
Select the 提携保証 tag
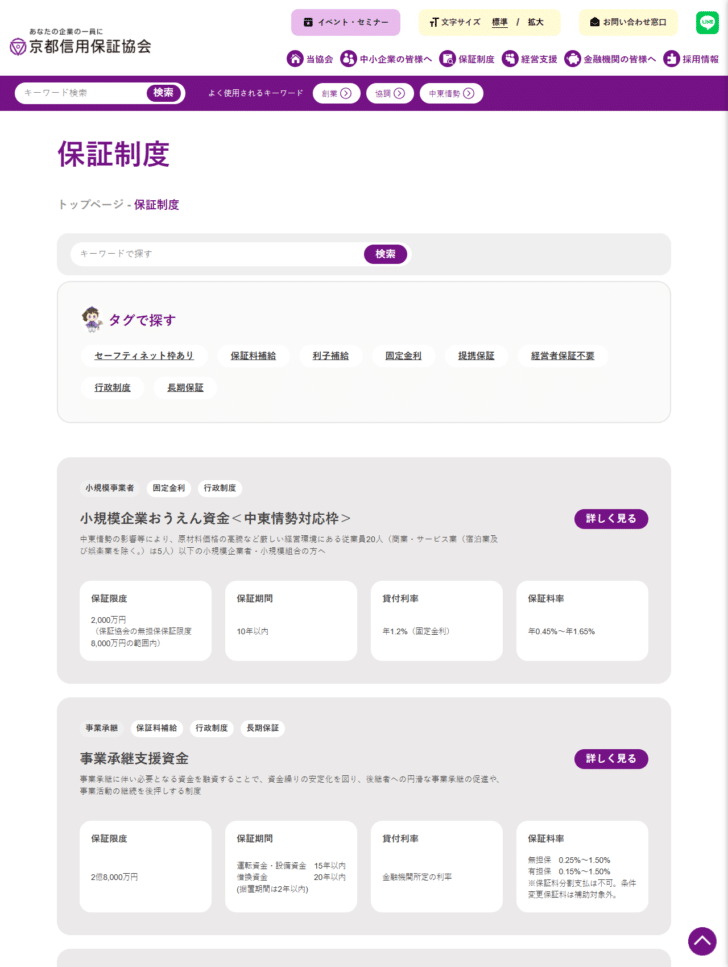point(476,356)
